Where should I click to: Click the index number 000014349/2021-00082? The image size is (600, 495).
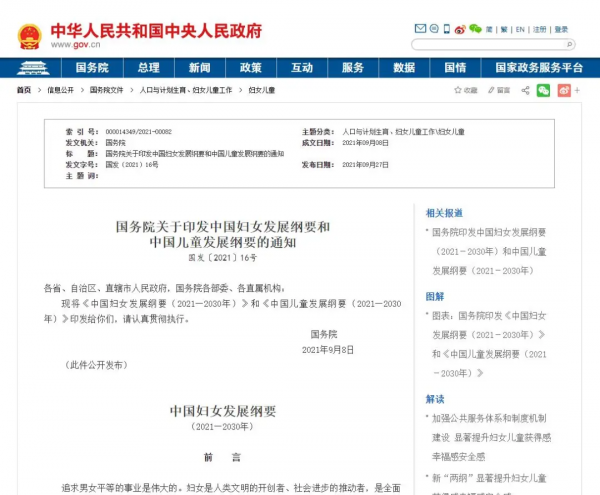139,132
